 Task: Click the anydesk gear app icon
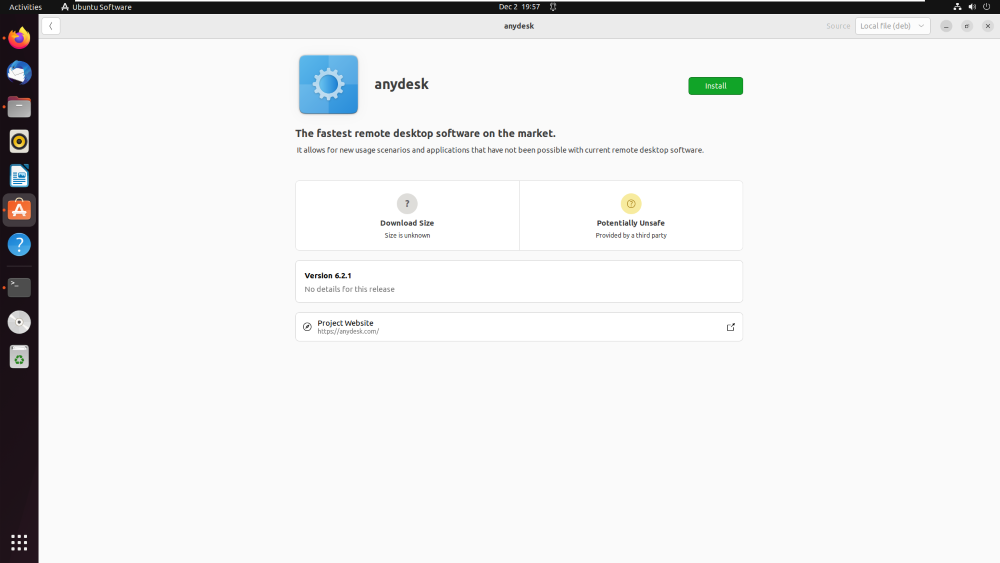(x=328, y=84)
